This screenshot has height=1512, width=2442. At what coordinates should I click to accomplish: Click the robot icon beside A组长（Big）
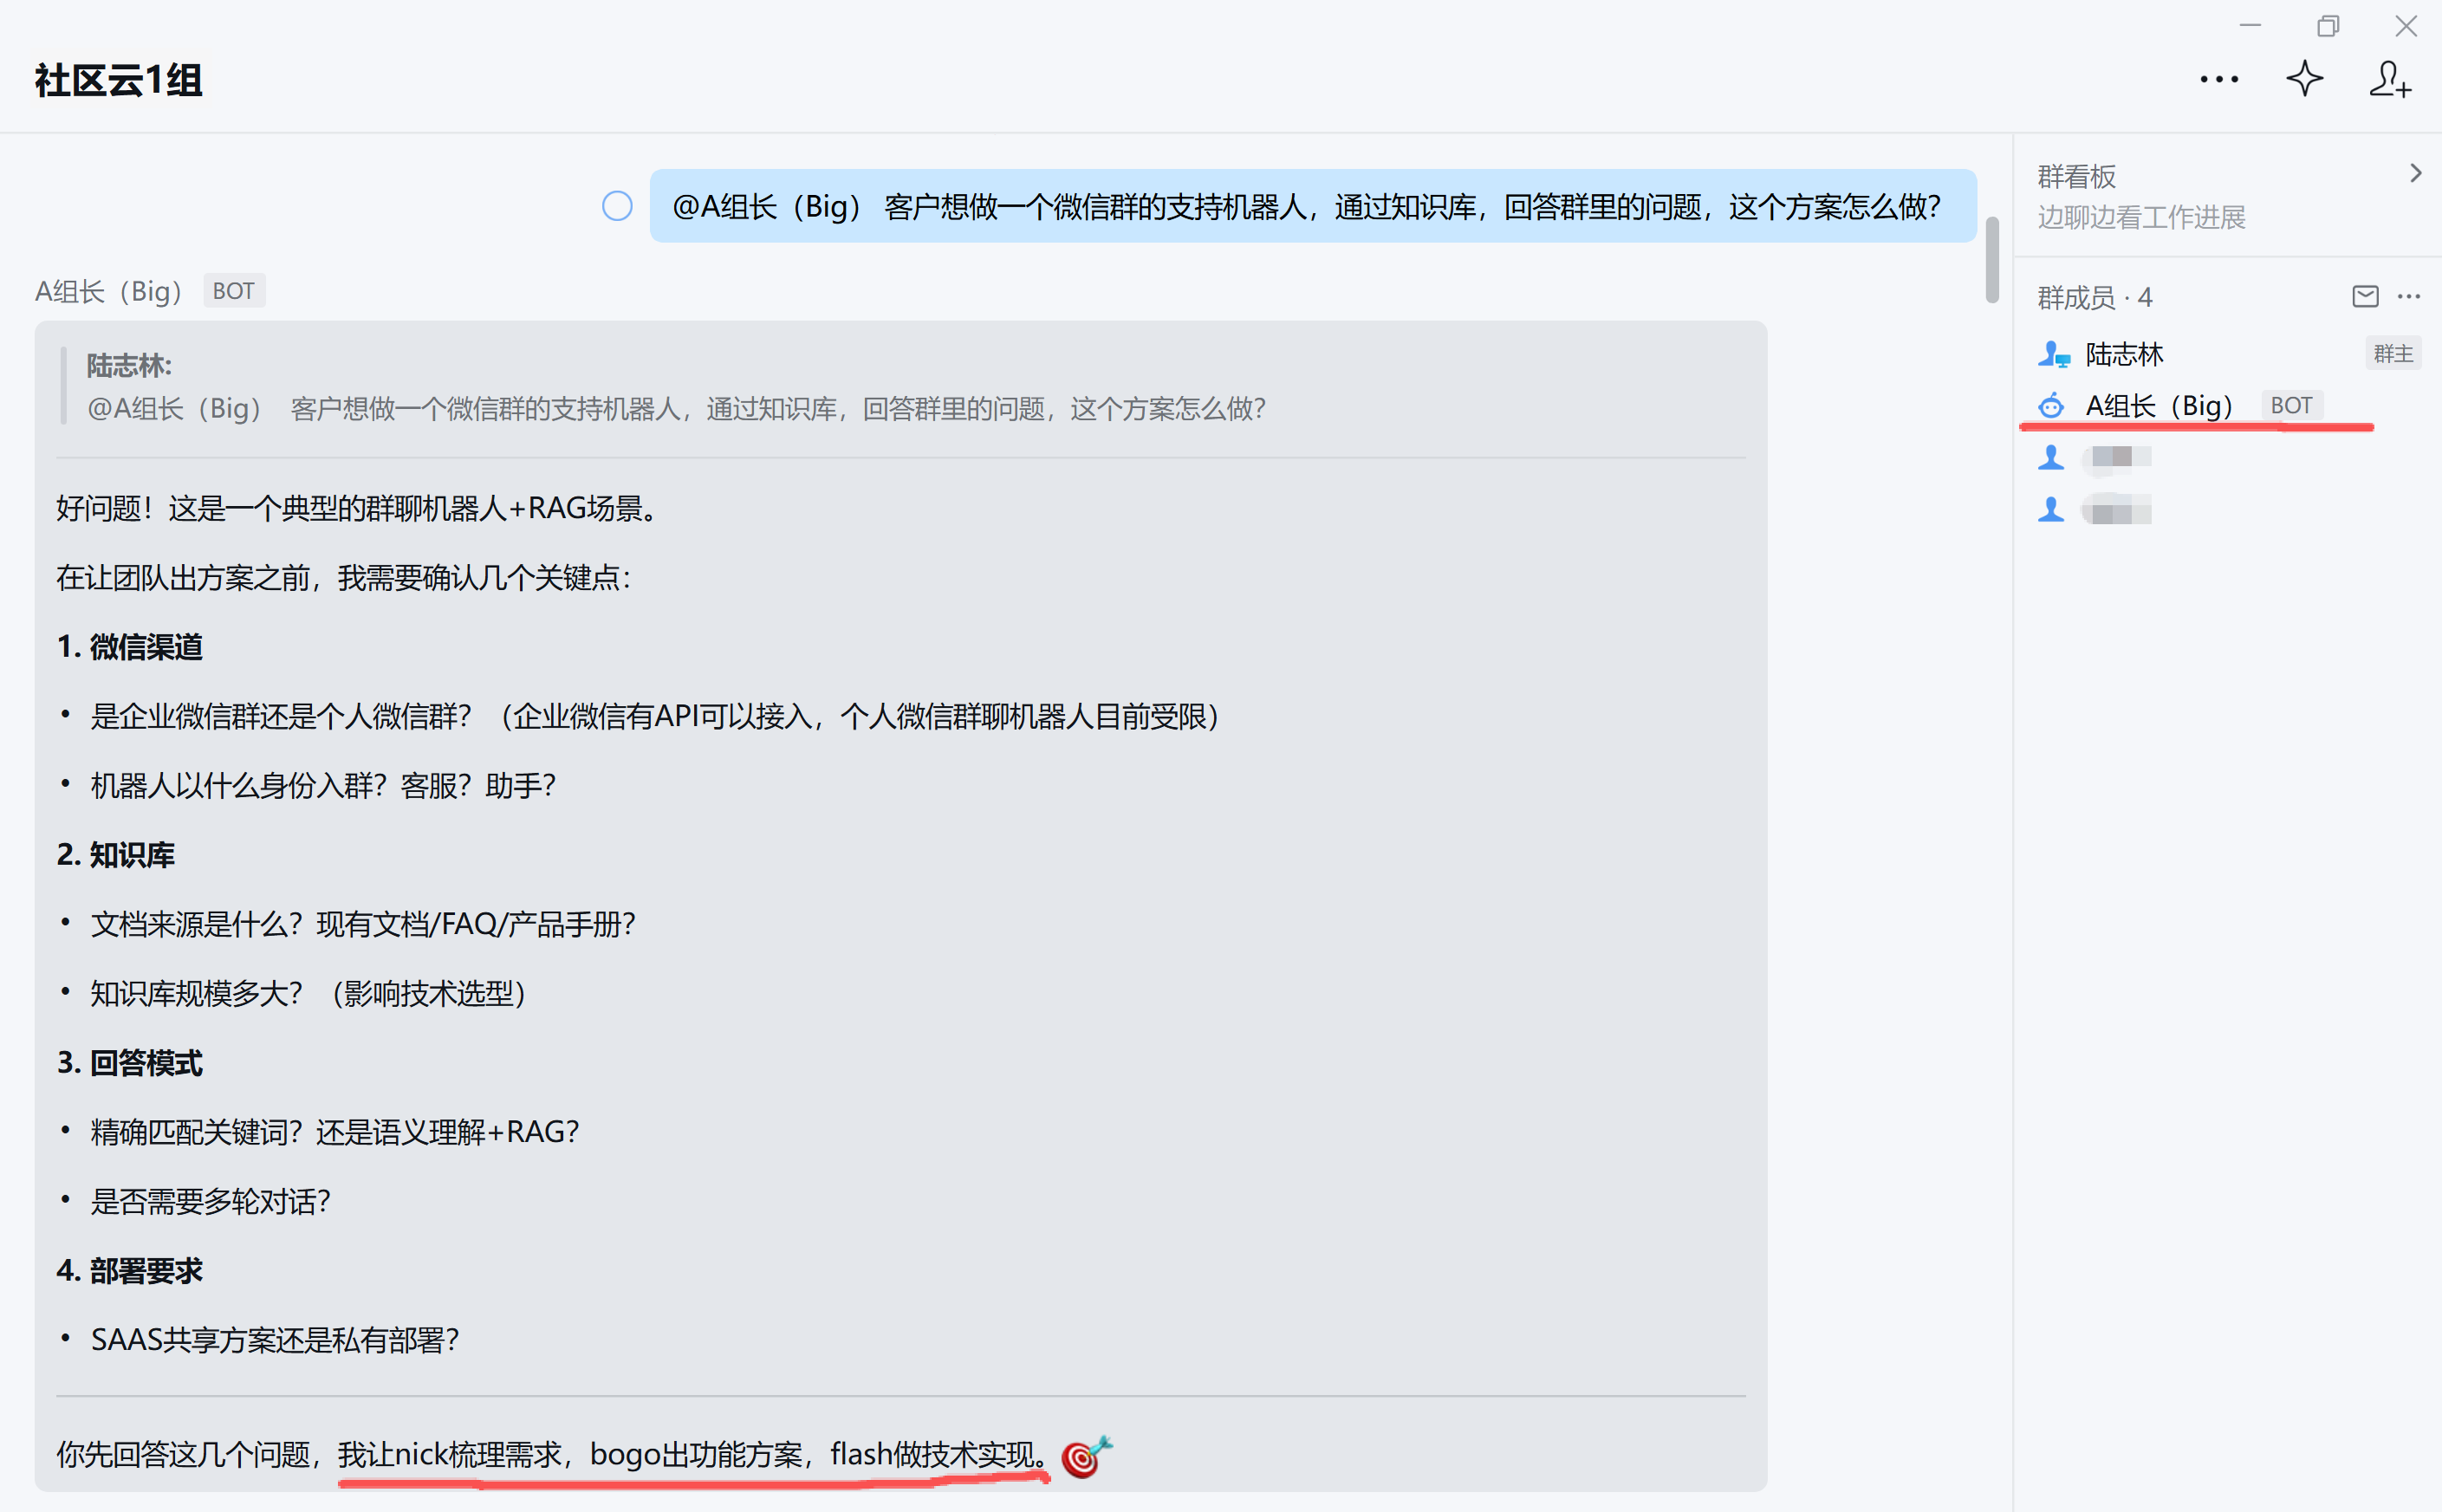point(2051,406)
